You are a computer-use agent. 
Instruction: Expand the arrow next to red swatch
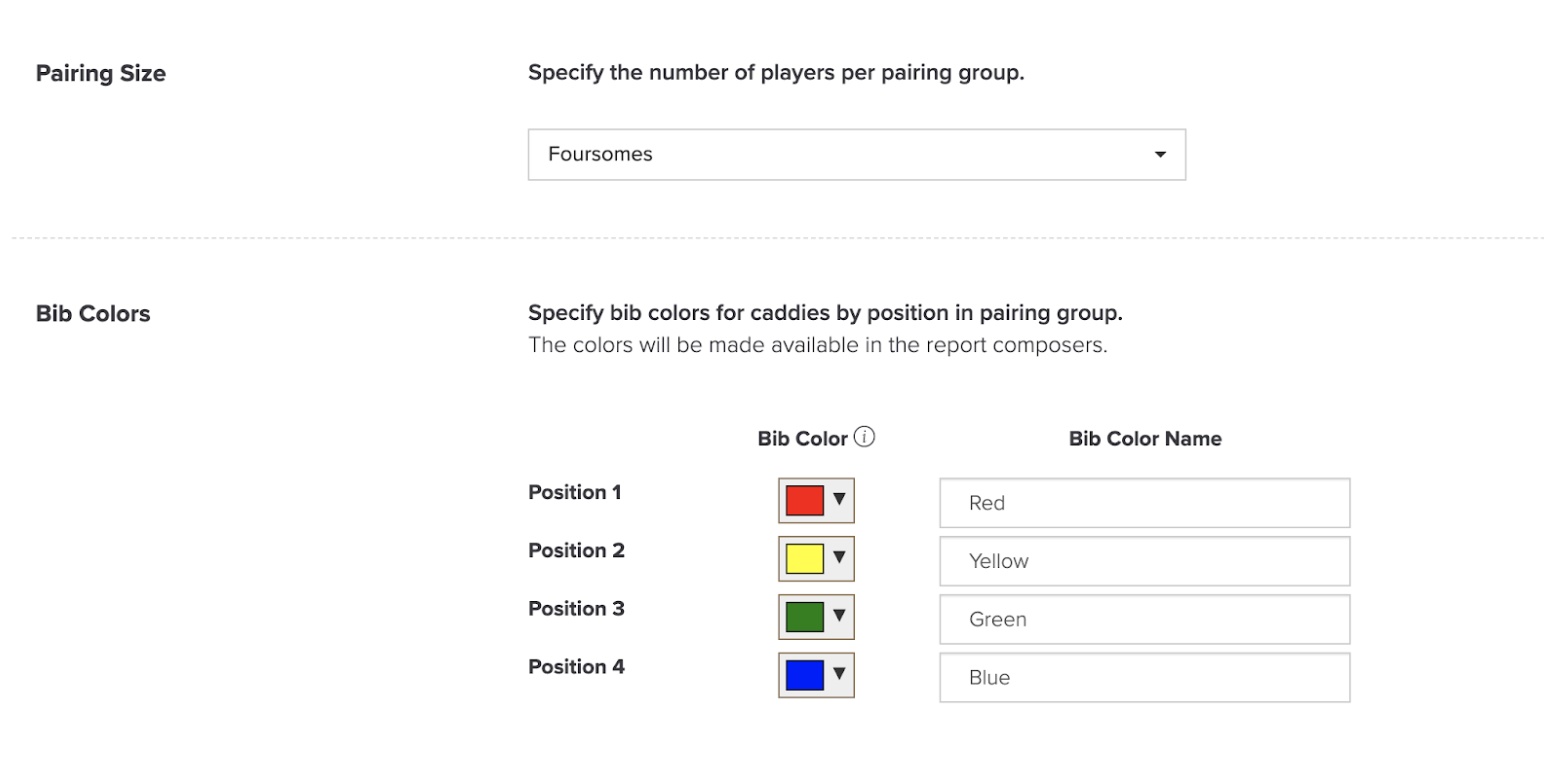[x=839, y=499]
